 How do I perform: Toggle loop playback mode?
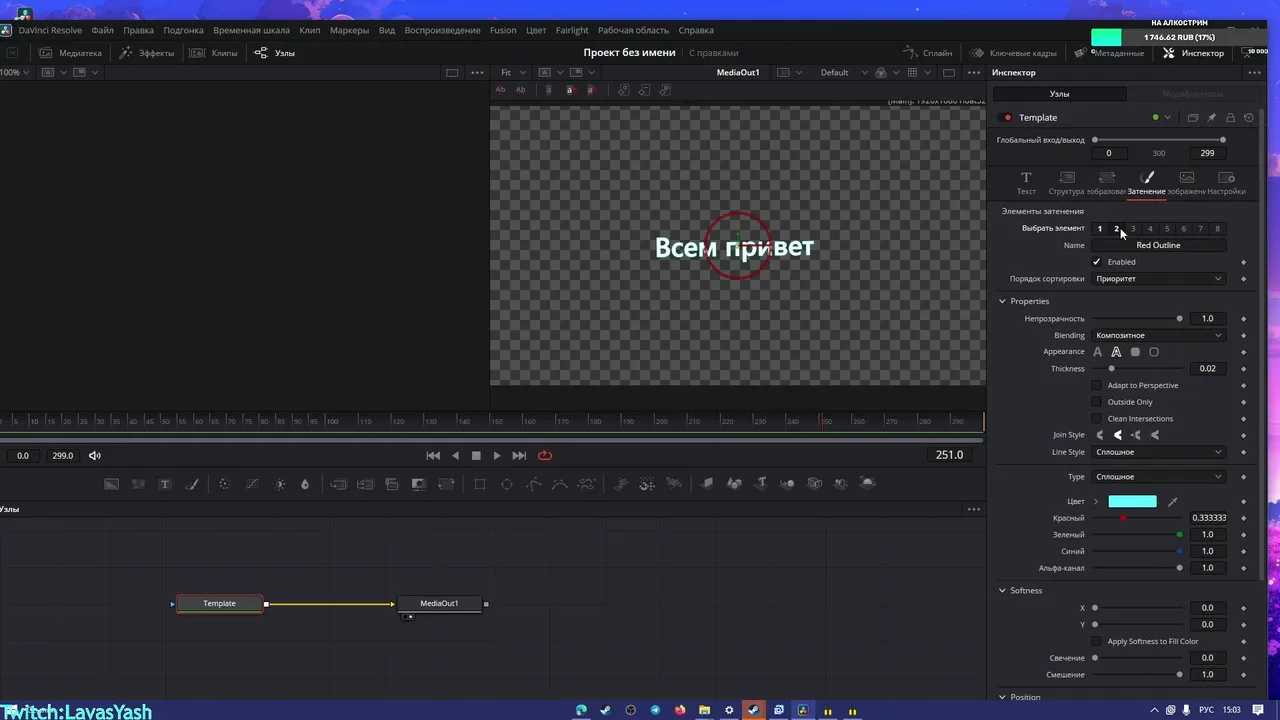pyautogui.click(x=545, y=455)
